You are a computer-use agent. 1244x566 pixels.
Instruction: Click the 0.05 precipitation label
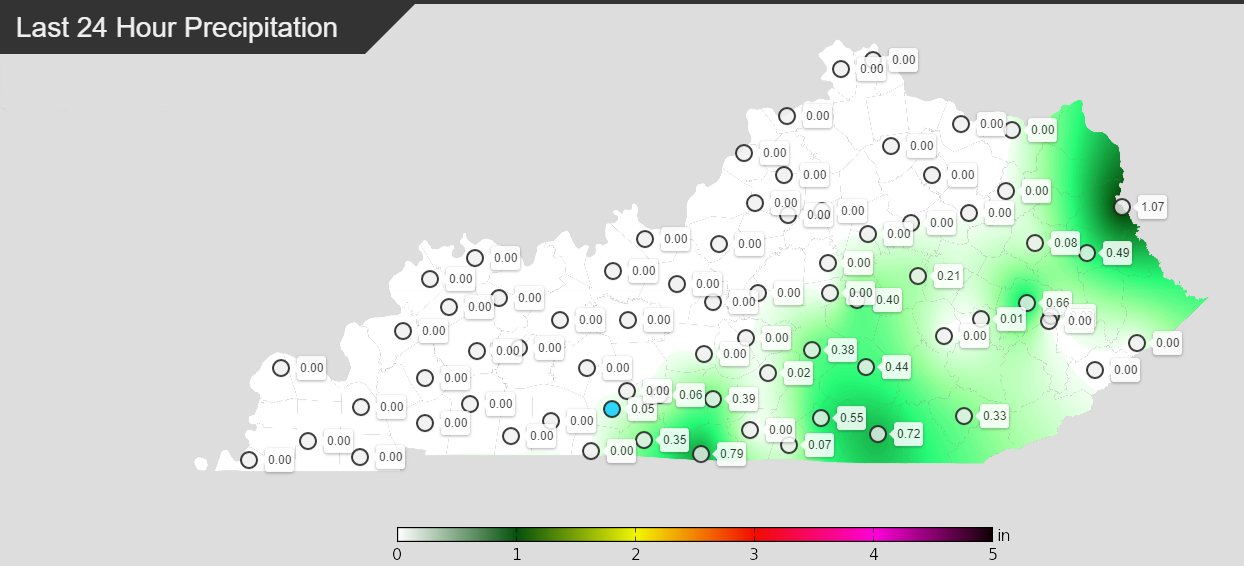click(642, 409)
